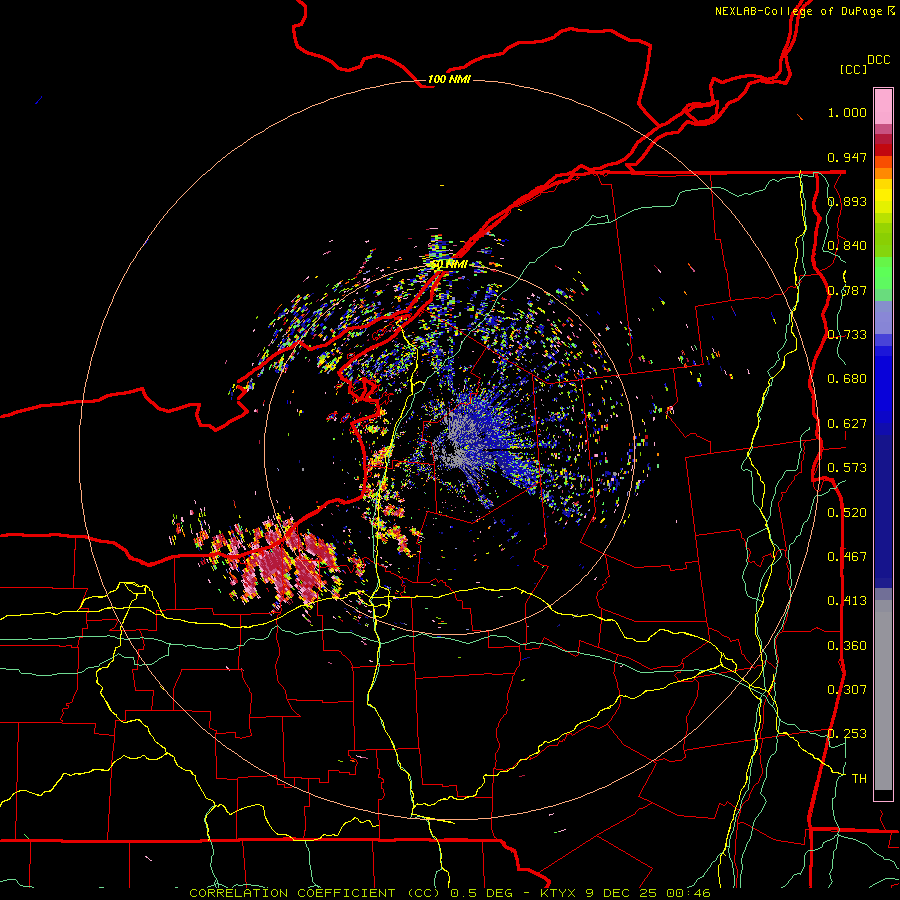
Task: Select the 0.573 scale value
Action: click(x=847, y=468)
